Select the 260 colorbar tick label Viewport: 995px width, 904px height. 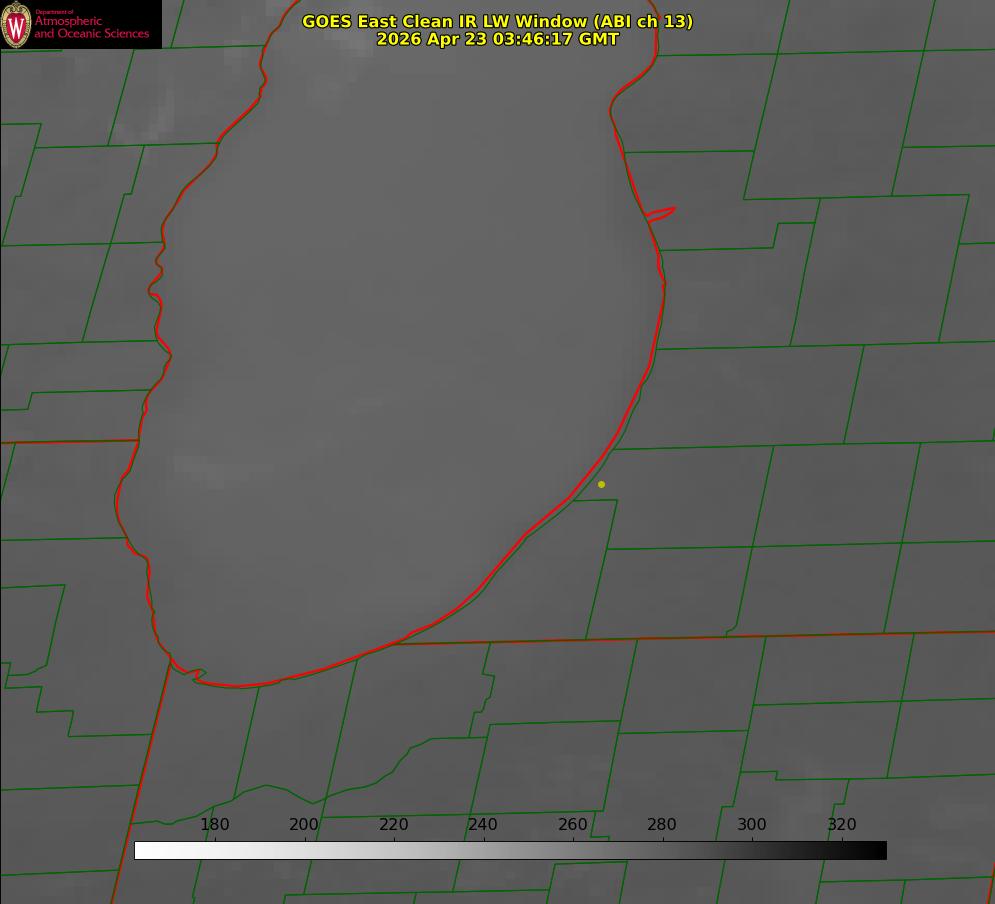point(572,824)
